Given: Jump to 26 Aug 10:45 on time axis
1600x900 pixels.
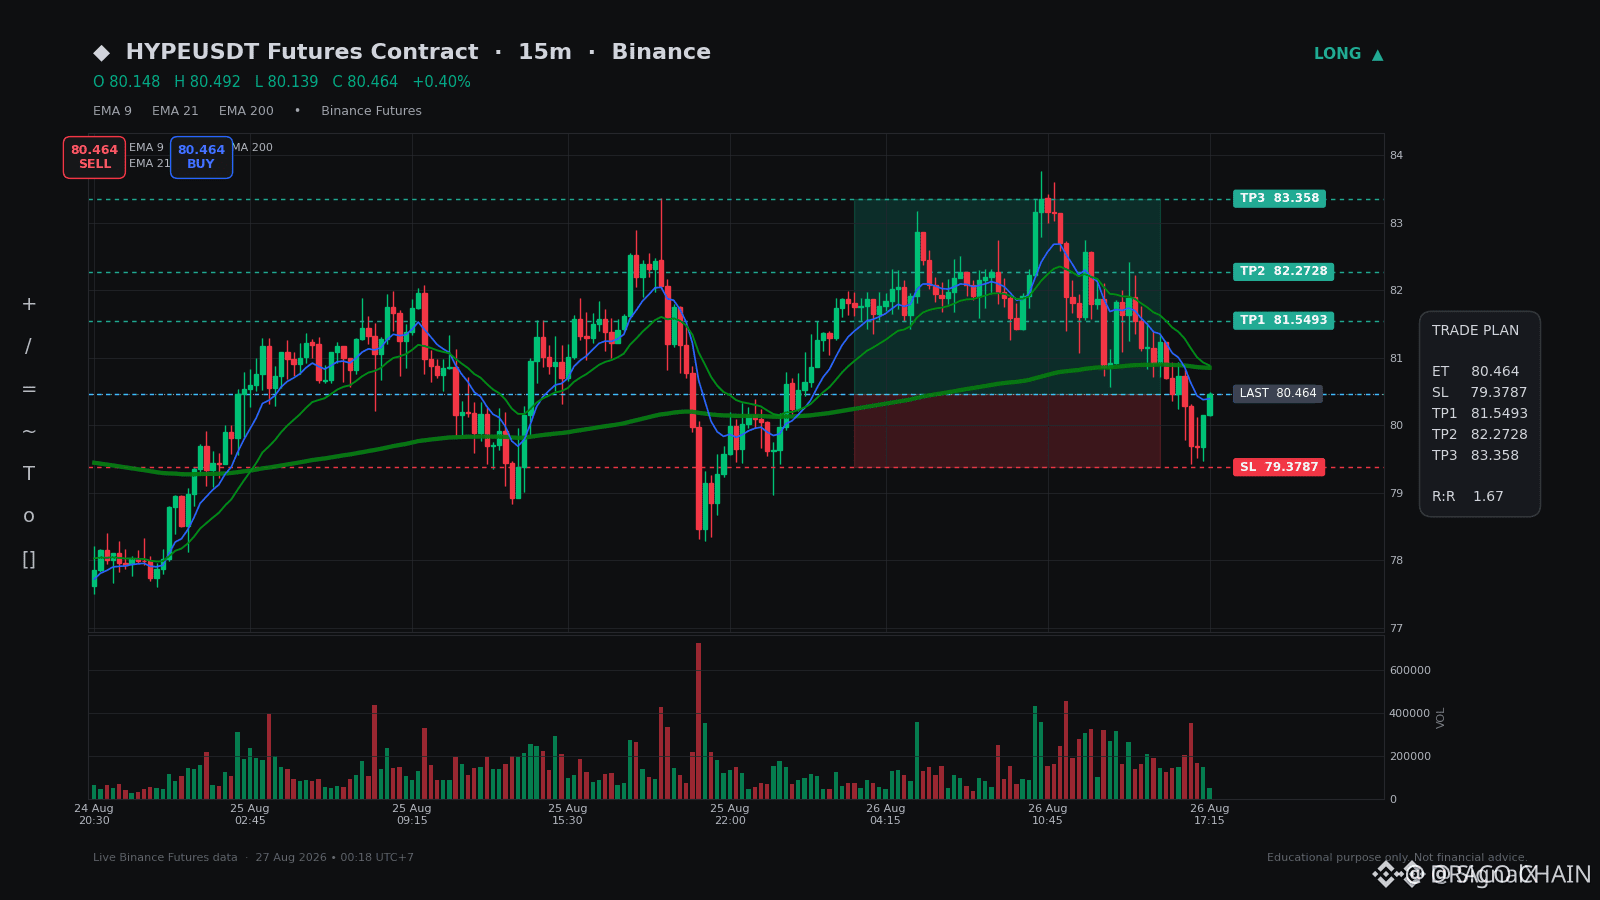Looking at the screenshot, I should pos(1048,814).
